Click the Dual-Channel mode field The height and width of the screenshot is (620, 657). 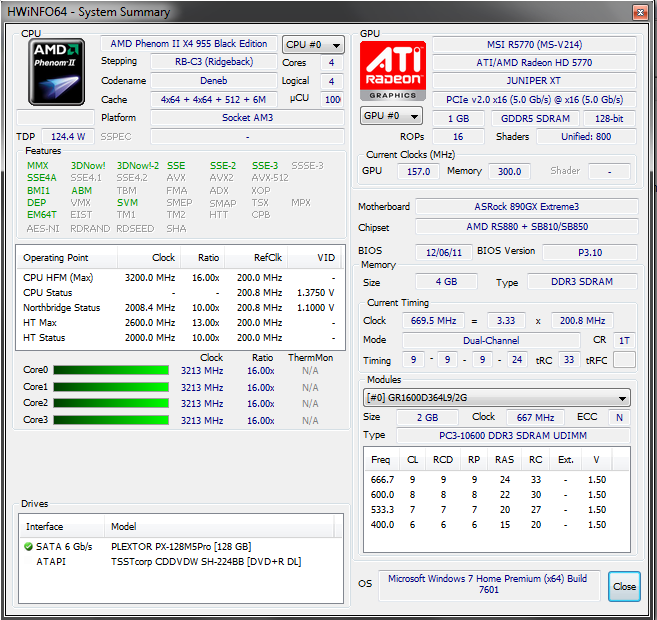coord(491,340)
